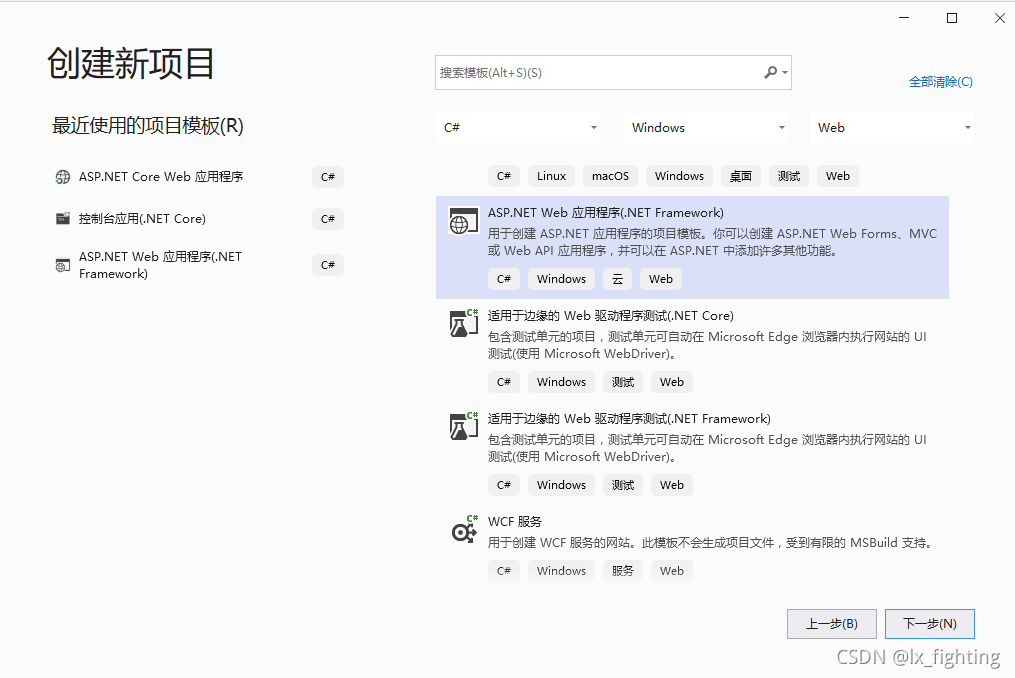Click 全部清除(C) to clear all filters
1015x678 pixels.
click(x=941, y=82)
